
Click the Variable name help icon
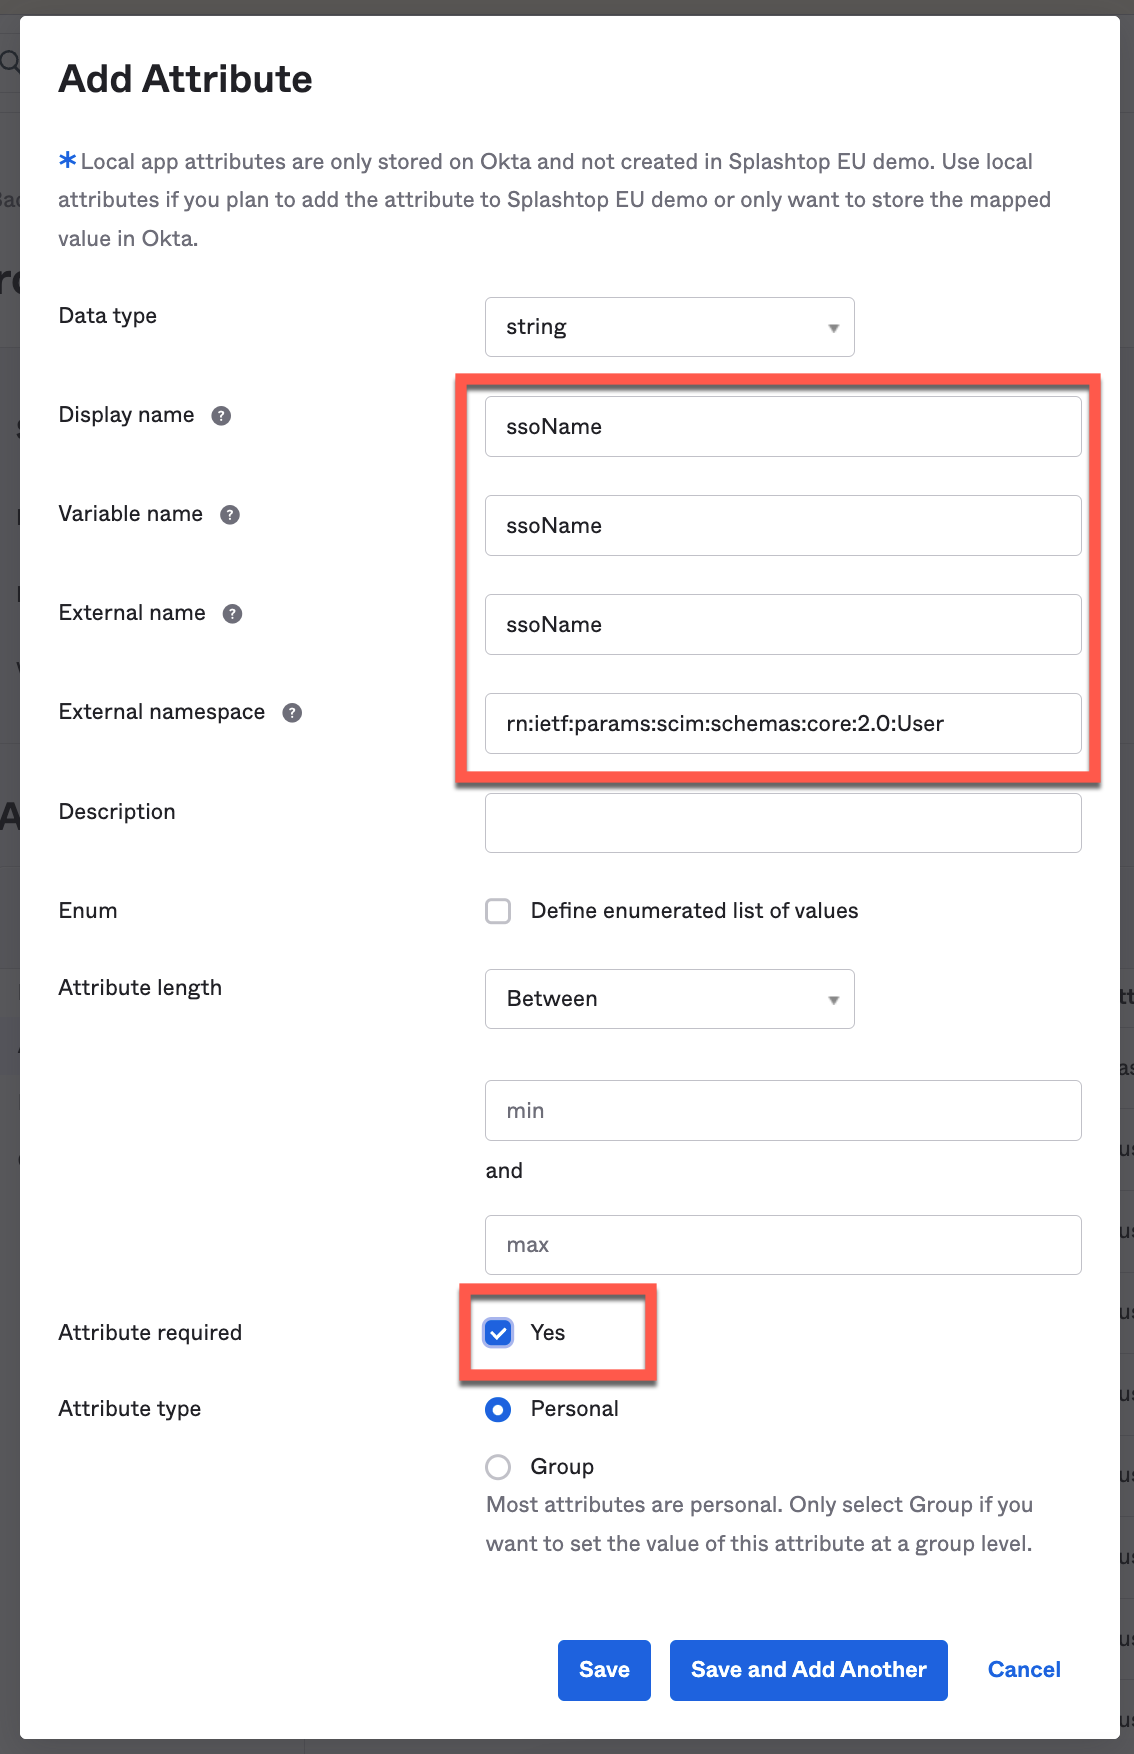(x=230, y=515)
